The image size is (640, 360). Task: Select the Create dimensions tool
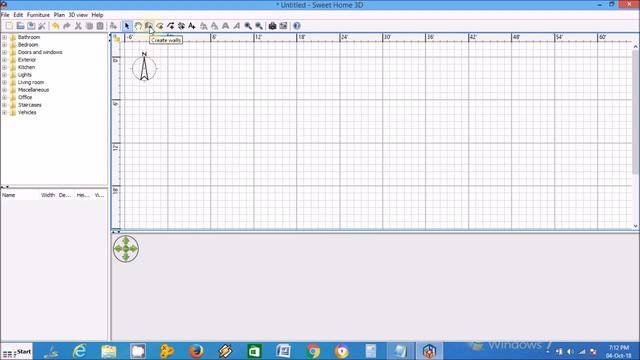[x=181, y=26]
